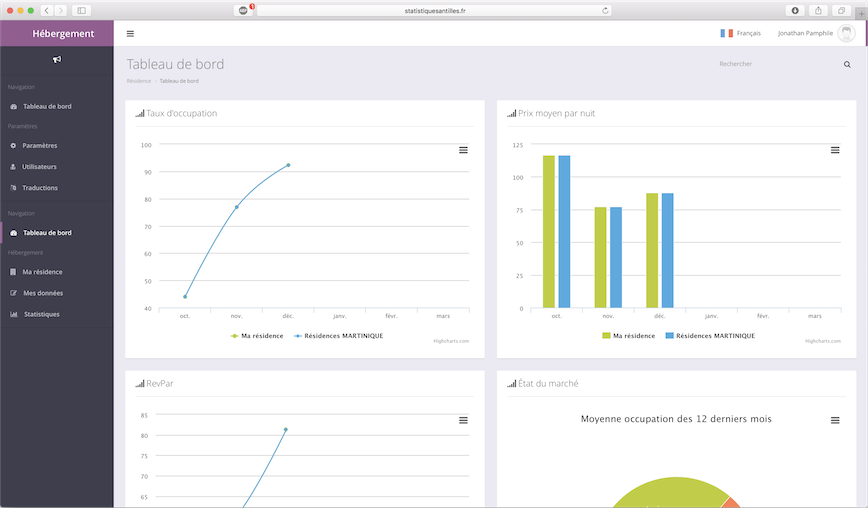The height and width of the screenshot is (508, 868).
Task: Click the megaphone announcement icon in sidebar
Action: pos(57,59)
